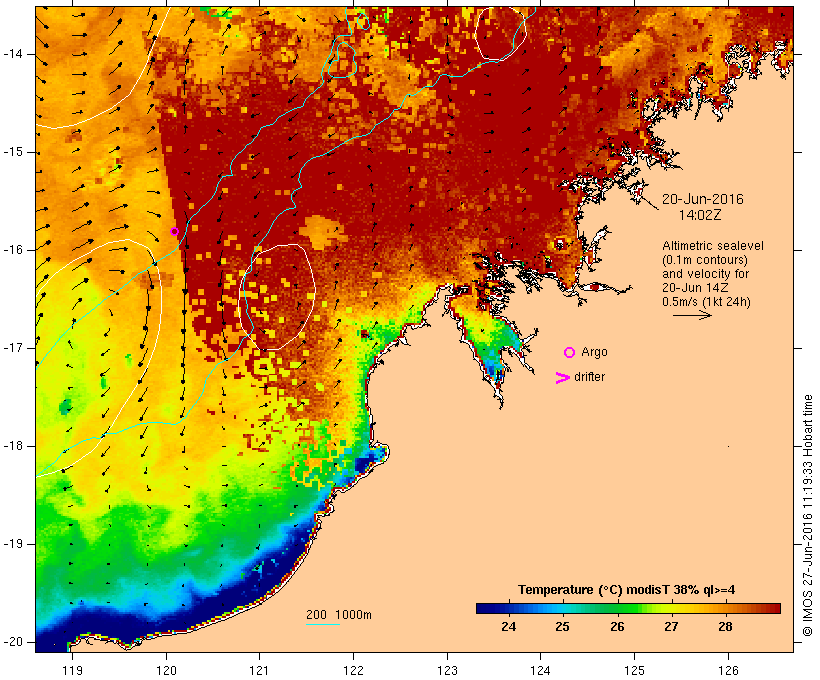The width and height of the screenshot is (820, 680).
Task: Click the '200 1000m' depth label
Action: [339, 615]
